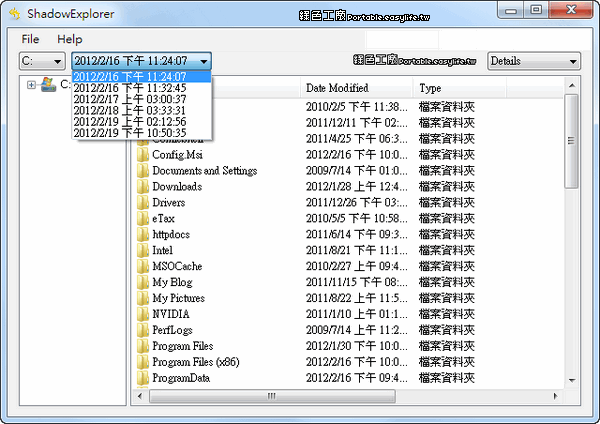Image resolution: width=600 pixels, height=424 pixels.
Task: Click the httpdocs folder icon
Action: coord(143,235)
